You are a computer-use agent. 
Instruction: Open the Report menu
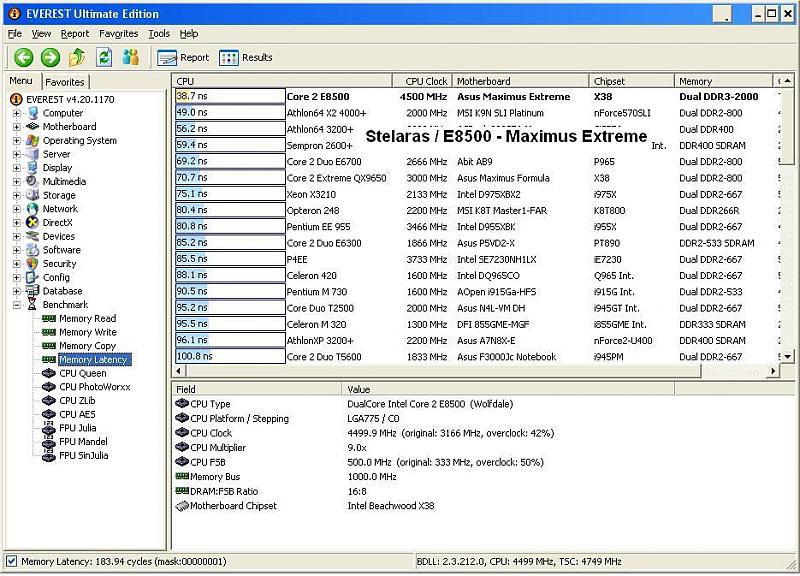click(x=75, y=34)
